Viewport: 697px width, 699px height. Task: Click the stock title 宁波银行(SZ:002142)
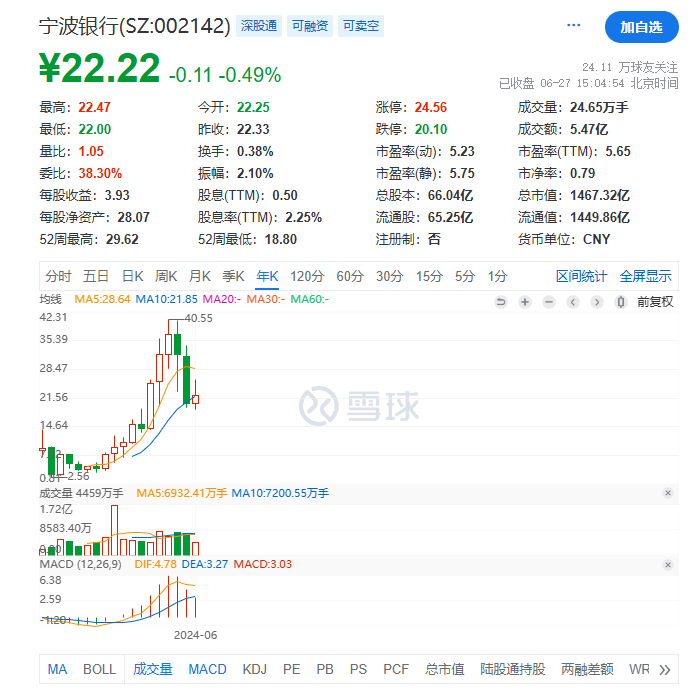point(135,26)
